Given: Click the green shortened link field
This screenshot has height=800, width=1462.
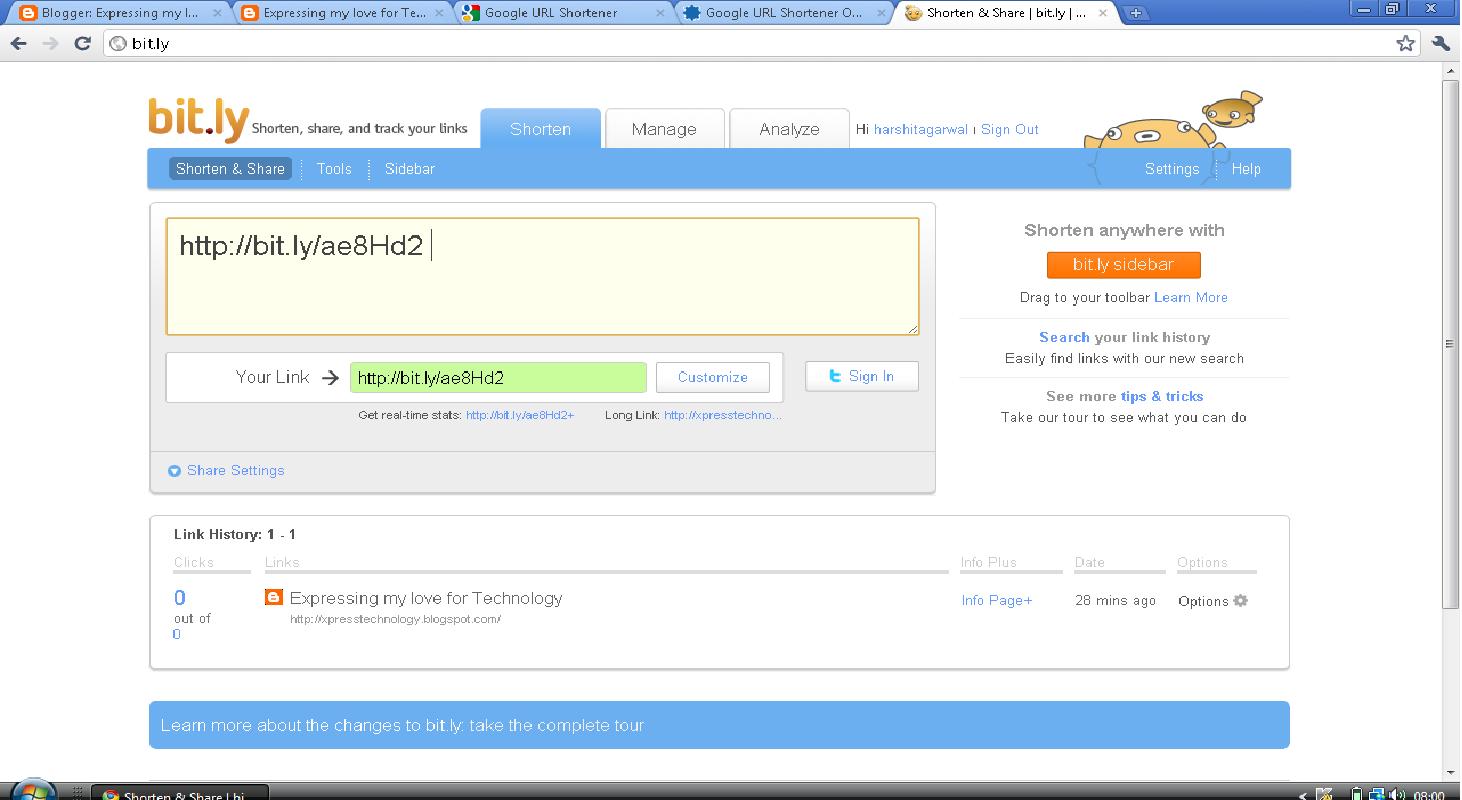Looking at the screenshot, I should (498, 377).
